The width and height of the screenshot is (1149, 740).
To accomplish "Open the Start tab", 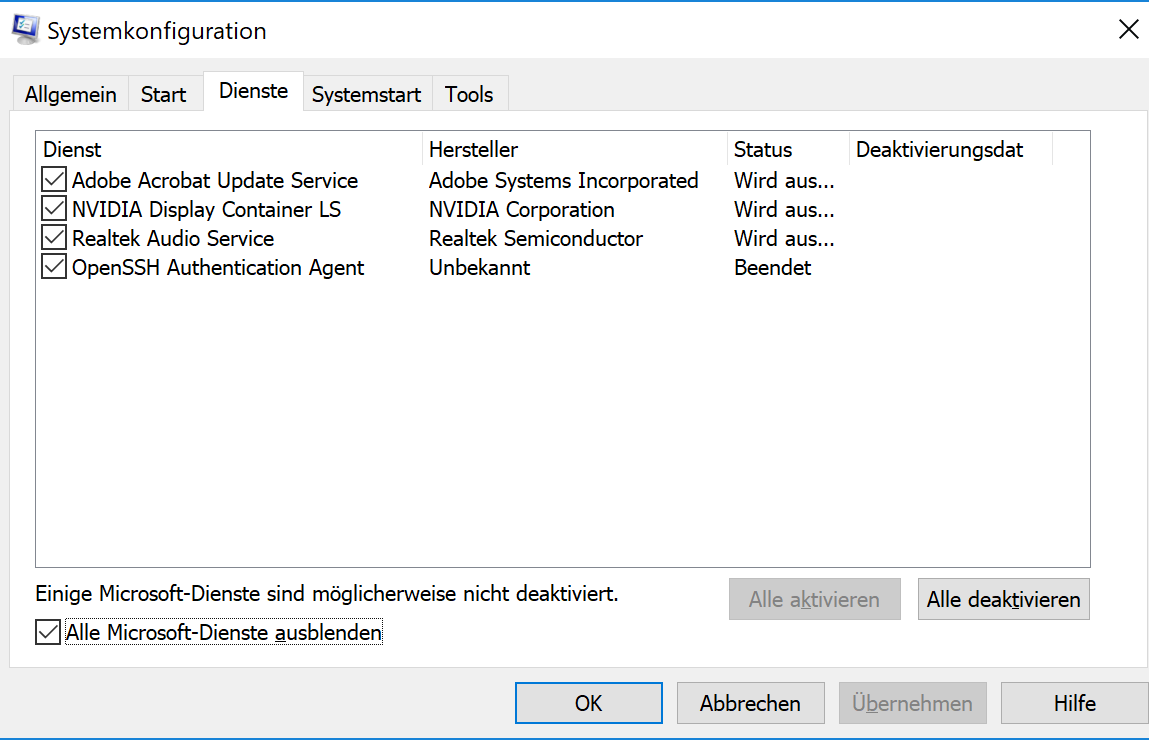I will coord(163,94).
